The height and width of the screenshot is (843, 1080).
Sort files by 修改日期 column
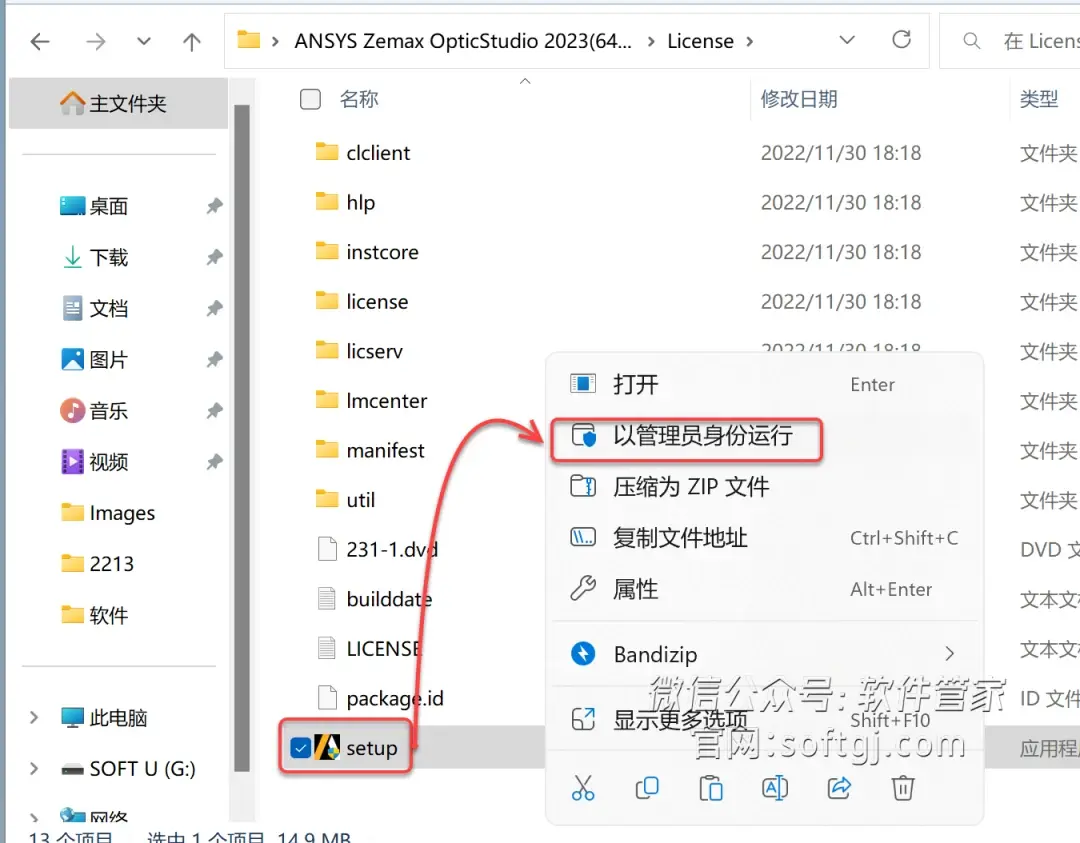point(799,99)
